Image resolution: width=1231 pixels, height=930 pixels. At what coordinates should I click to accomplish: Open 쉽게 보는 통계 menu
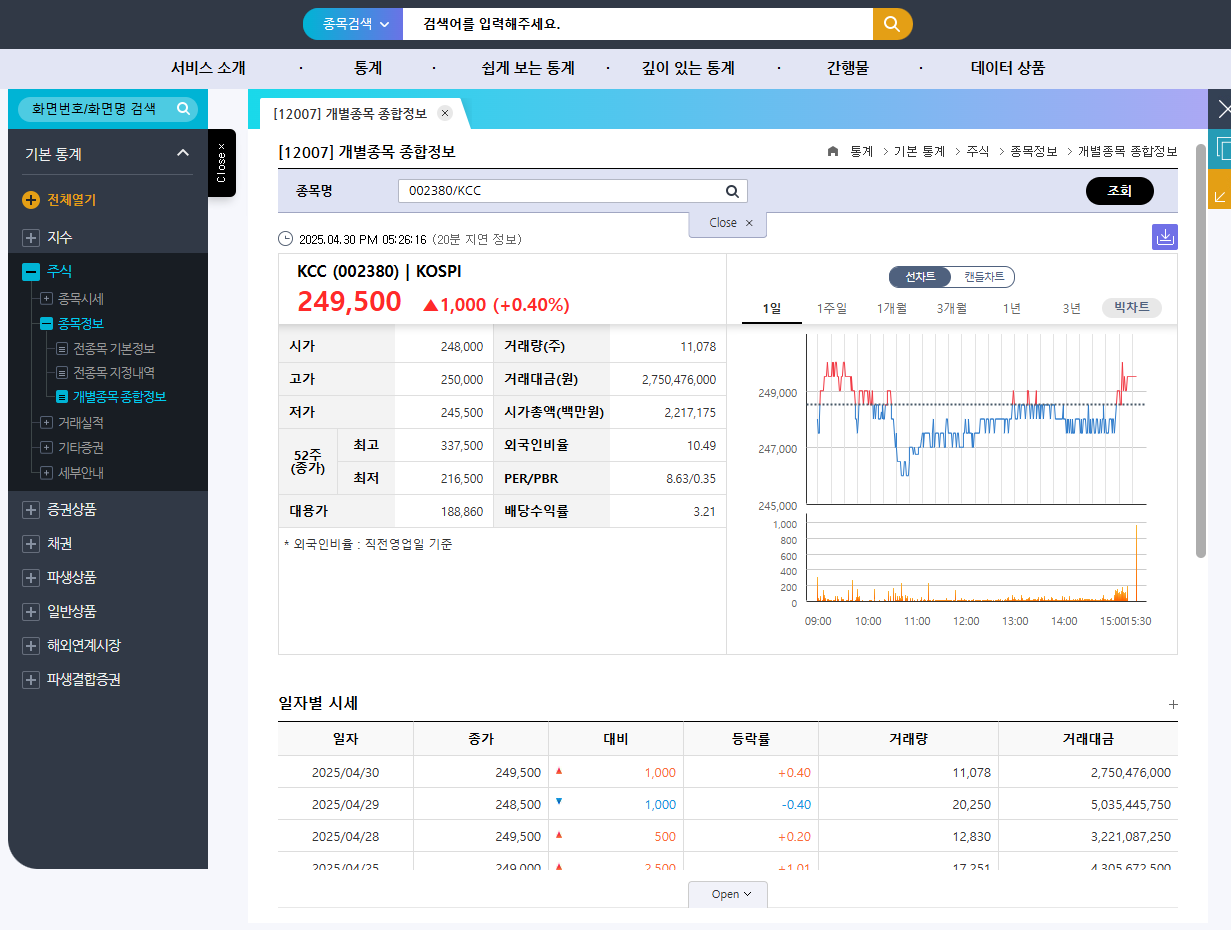528,68
